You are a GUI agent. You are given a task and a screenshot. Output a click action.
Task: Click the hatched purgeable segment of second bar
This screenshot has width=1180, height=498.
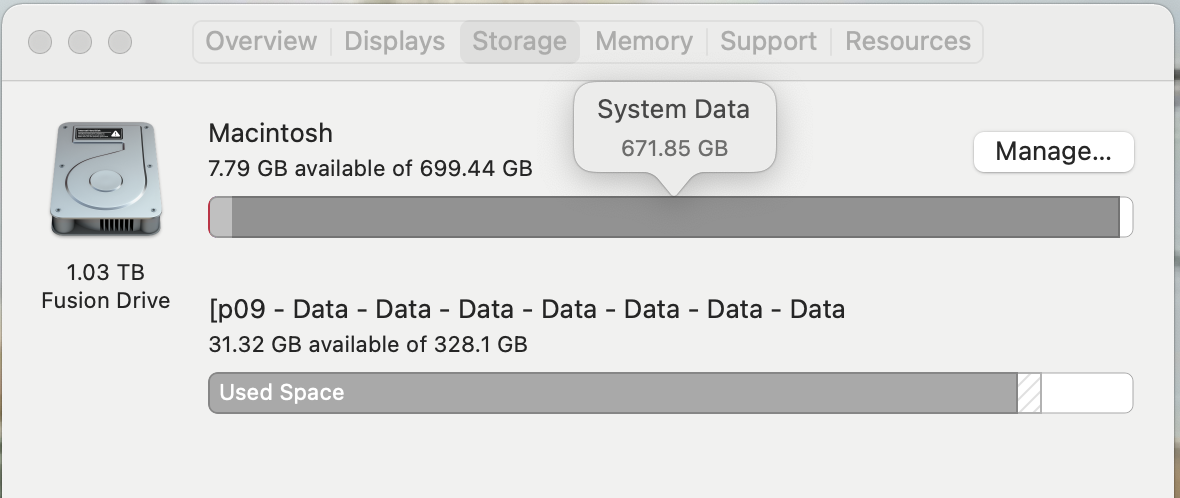[1029, 393]
